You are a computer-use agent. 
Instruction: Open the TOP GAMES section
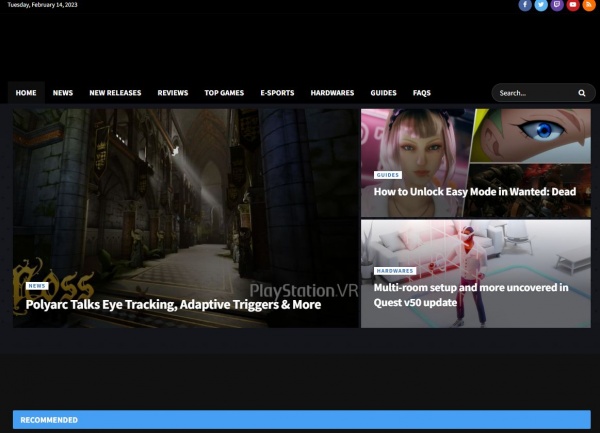pyautogui.click(x=224, y=93)
